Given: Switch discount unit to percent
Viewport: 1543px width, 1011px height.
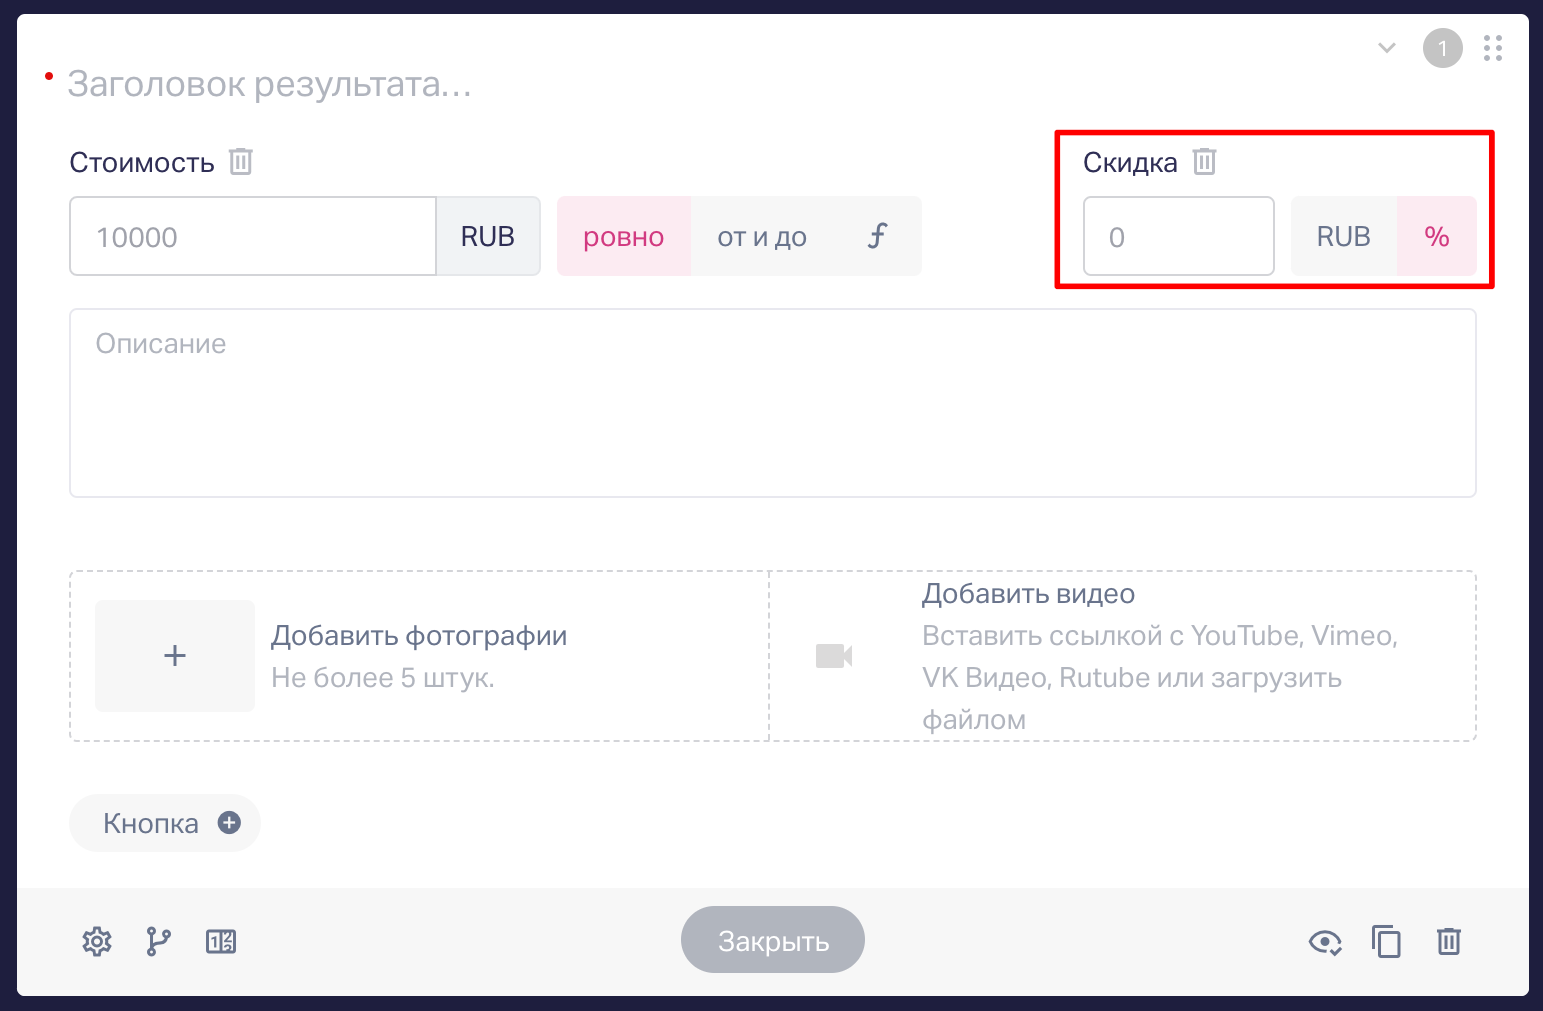Looking at the screenshot, I should point(1437,236).
